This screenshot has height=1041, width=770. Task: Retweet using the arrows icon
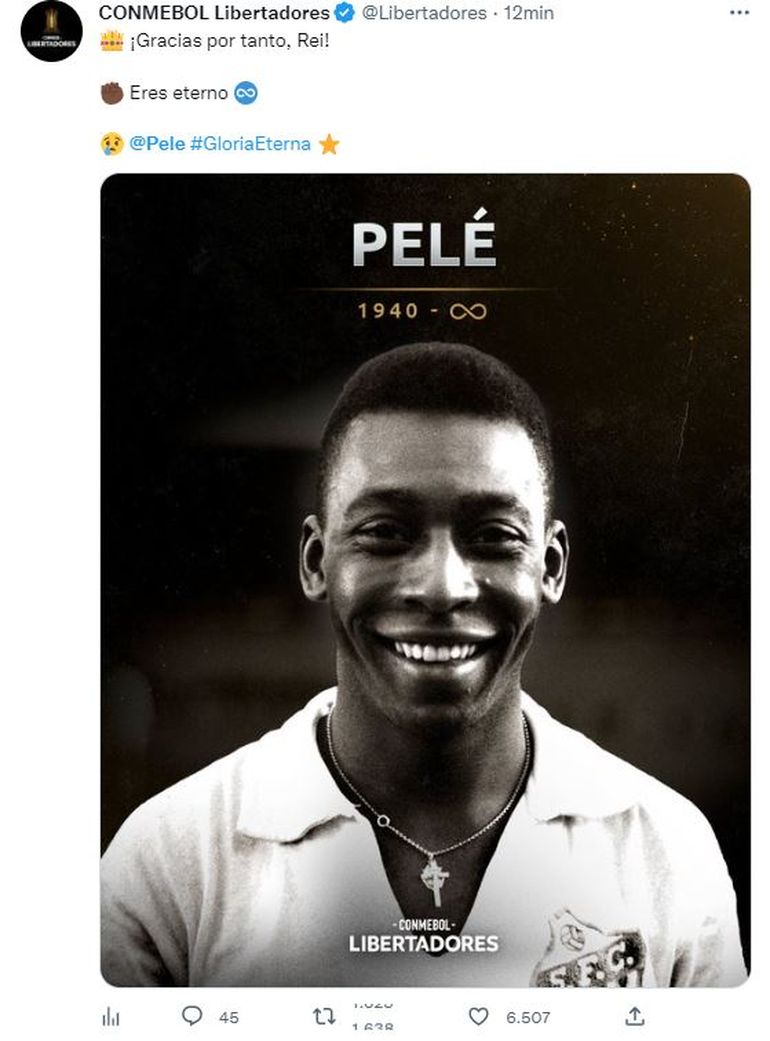click(324, 1016)
